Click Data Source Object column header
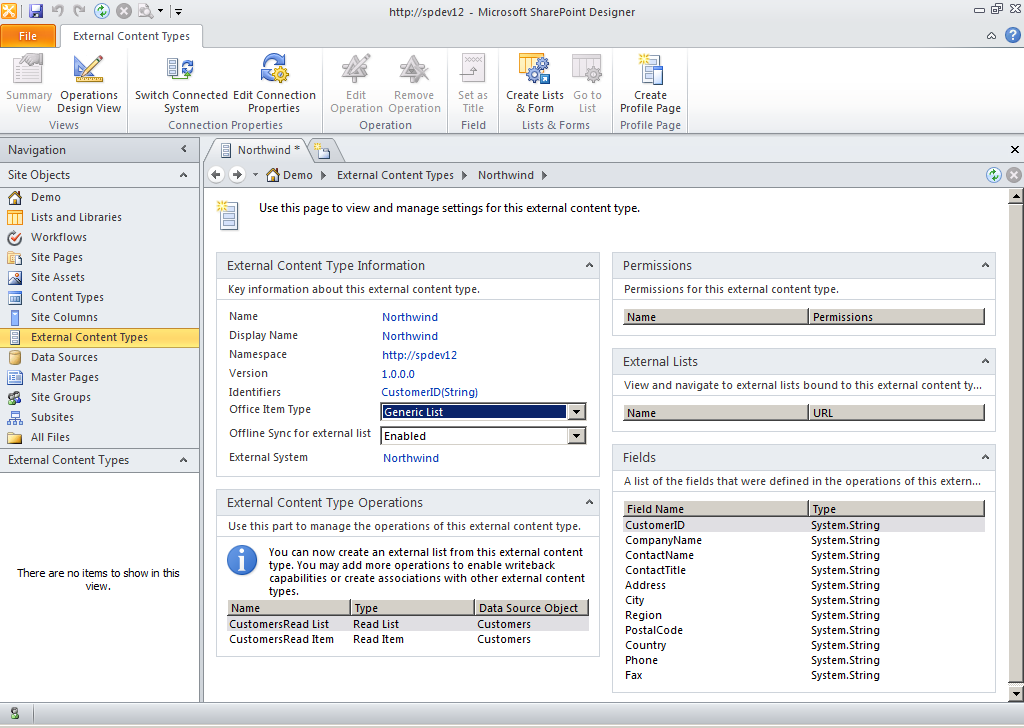 (x=532, y=608)
